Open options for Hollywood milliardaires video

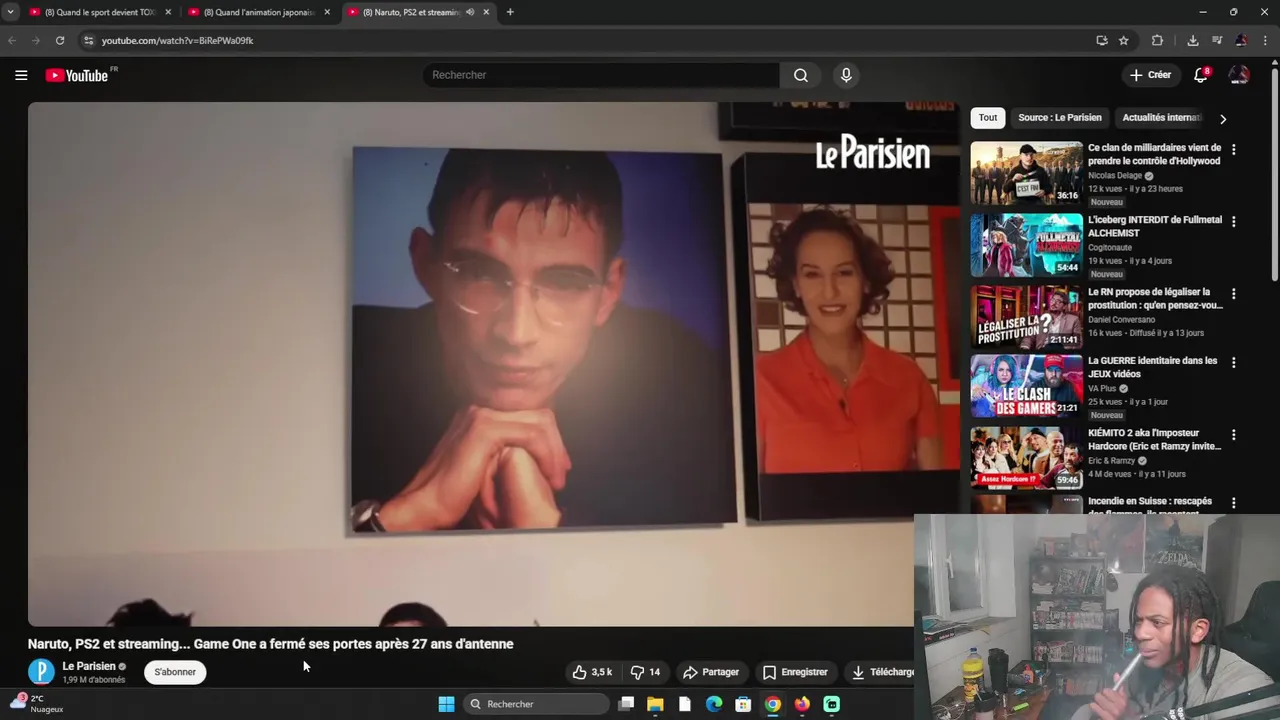pos(1233,149)
